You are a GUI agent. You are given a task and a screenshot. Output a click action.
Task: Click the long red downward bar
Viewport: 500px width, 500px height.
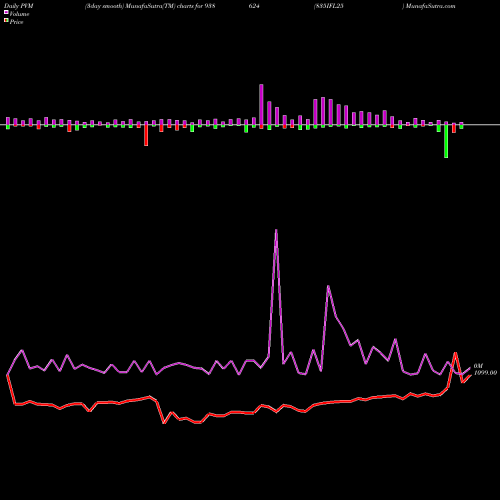click(x=146, y=135)
